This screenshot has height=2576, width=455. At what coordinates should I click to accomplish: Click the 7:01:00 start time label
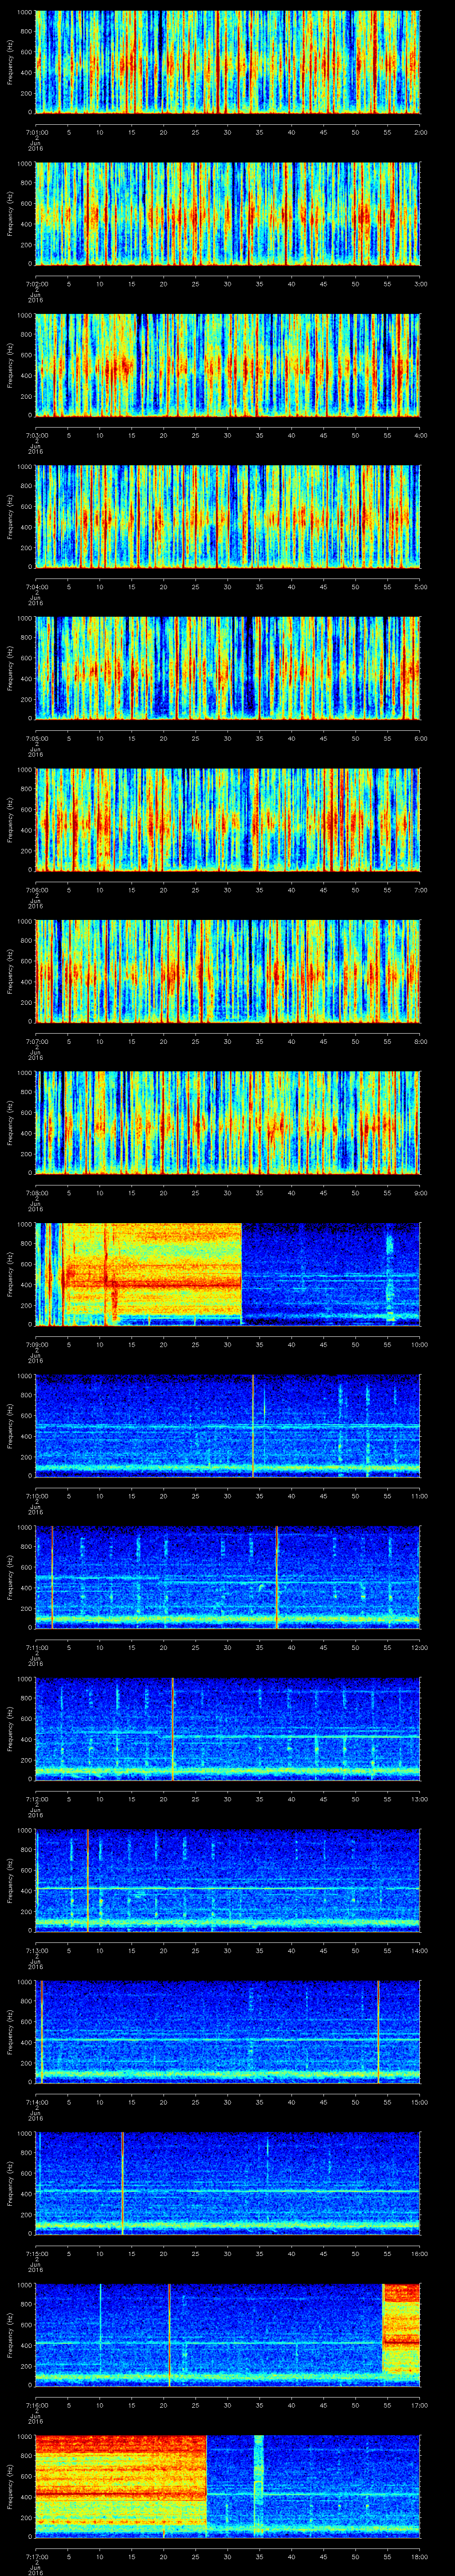coord(36,132)
